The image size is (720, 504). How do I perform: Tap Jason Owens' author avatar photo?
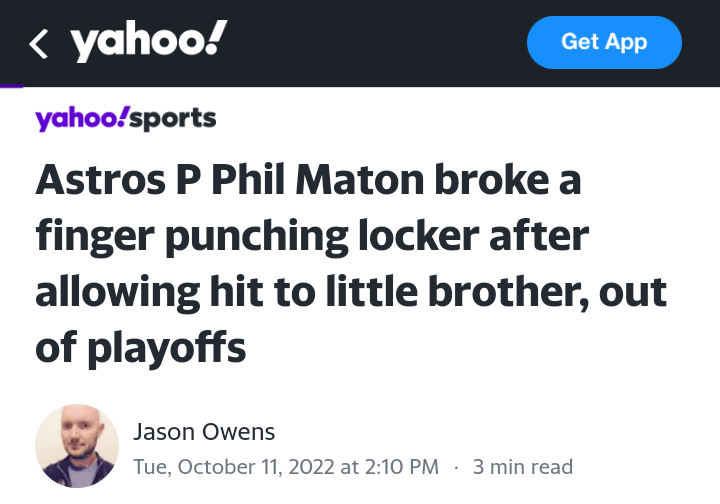(77, 446)
